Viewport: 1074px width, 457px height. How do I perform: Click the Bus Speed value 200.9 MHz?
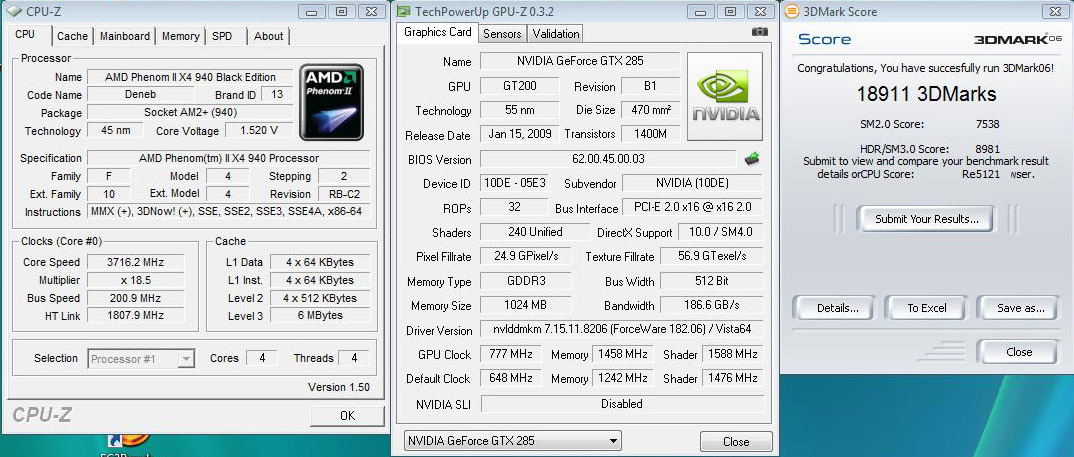click(x=137, y=298)
